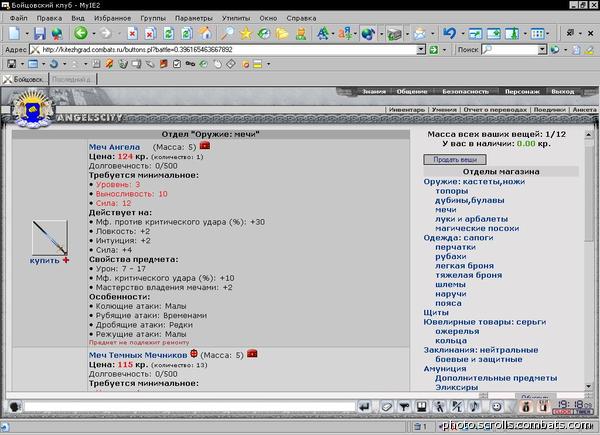Screen dimensions: 600x435
Task: Click the shop panel scrollbar up arrow
Action: coord(589,135)
